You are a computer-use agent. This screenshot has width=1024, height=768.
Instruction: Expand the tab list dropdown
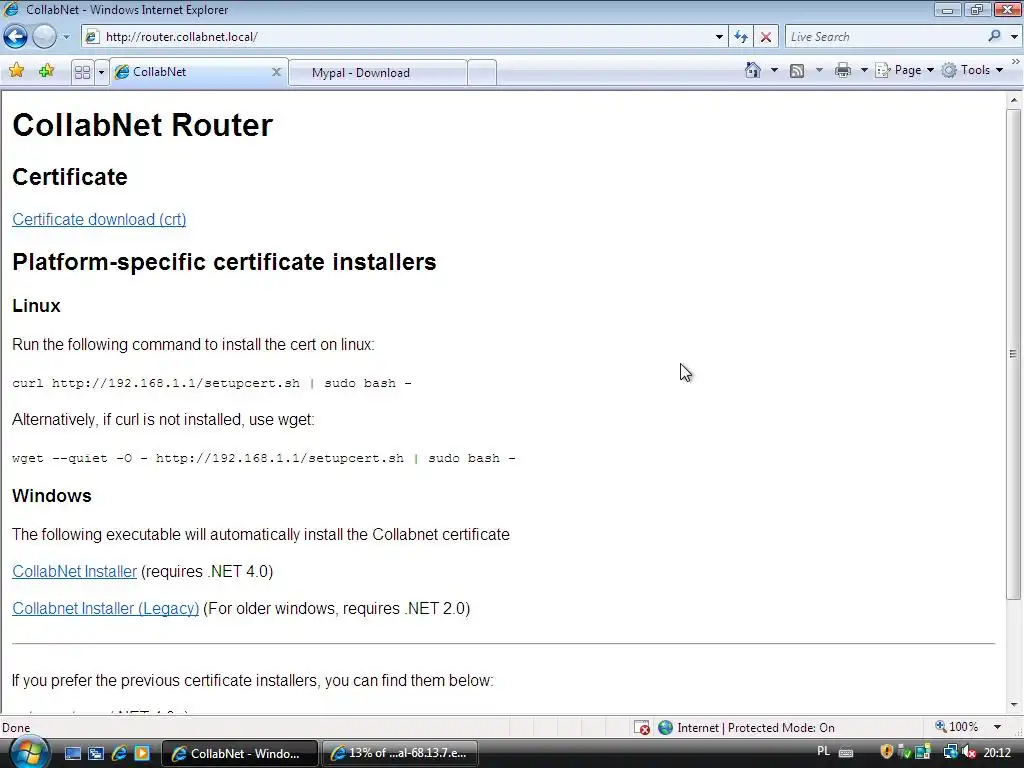tap(101, 72)
